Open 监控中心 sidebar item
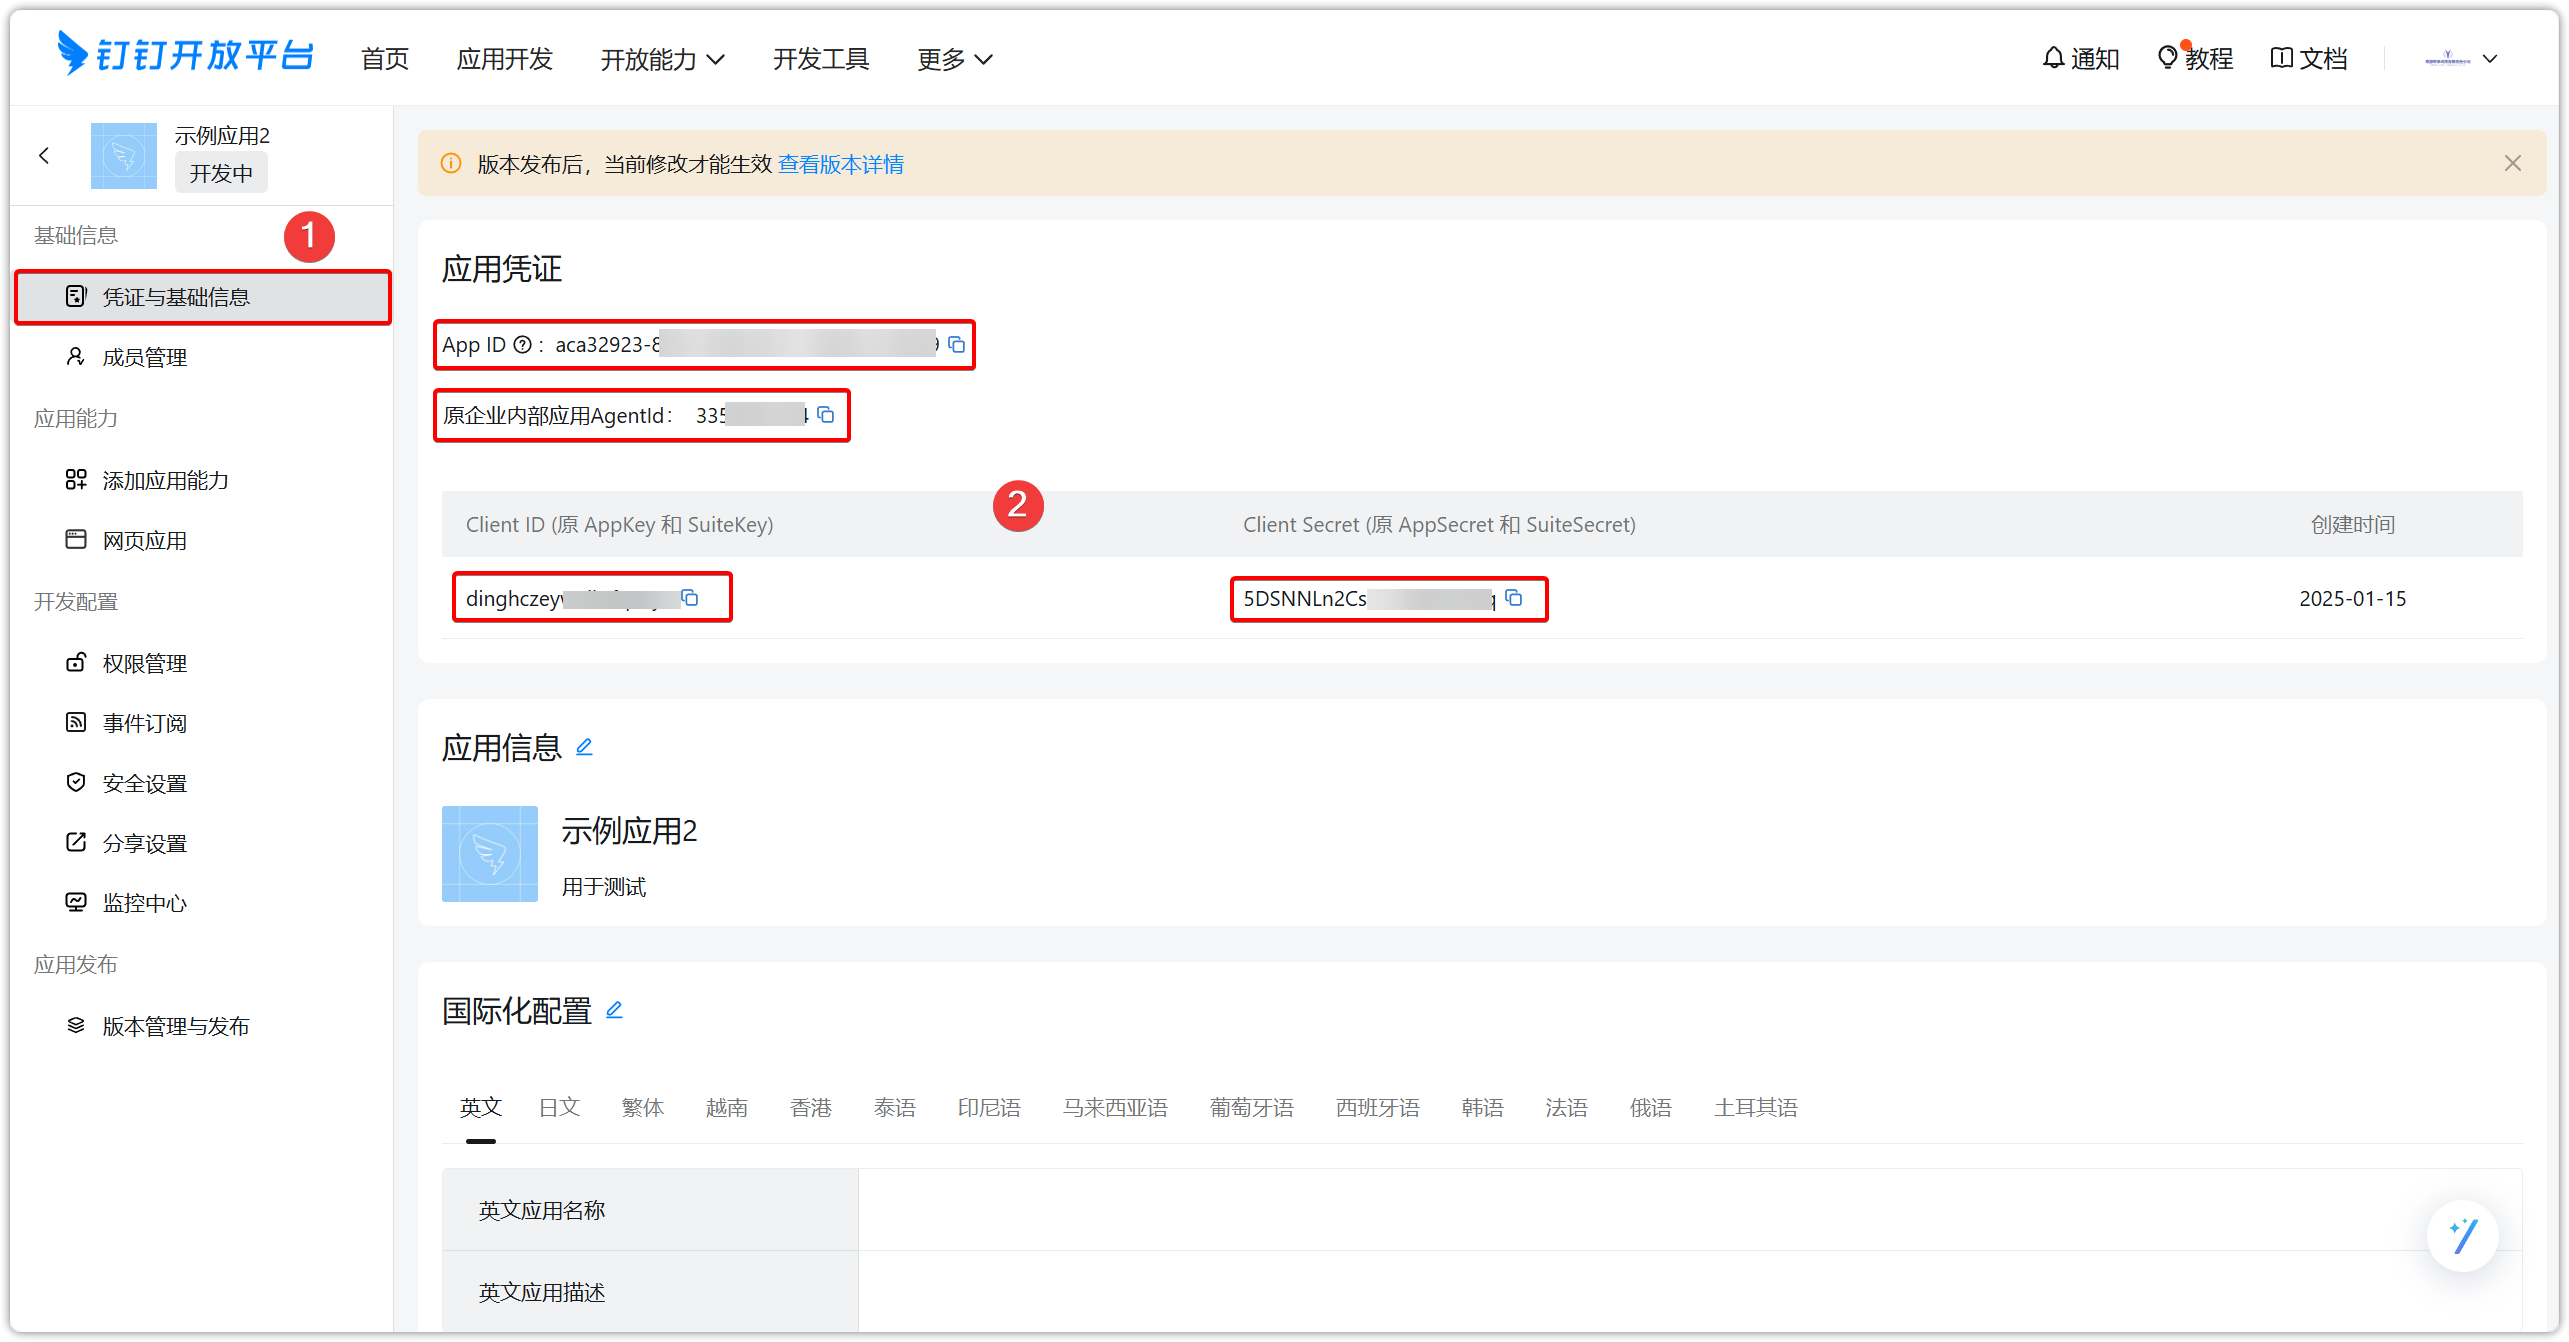Image resolution: width=2569 pixels, height=1342 pixels. pyautogui.click(x=203, y=903)
